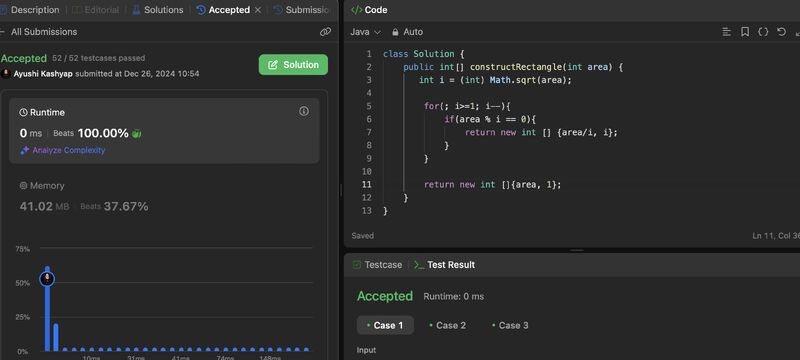Click the curly braces icon
Viewport: 800px width, 360px height.
pyautogui.click(x=763, y=32)
